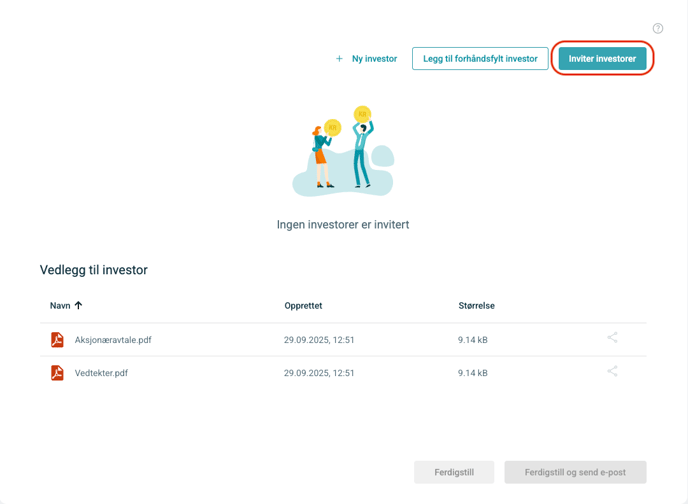This screenshot has height=504, width=688.
Task: Click the plus icon beside Ny investor
Action: [x=340, y=59]
